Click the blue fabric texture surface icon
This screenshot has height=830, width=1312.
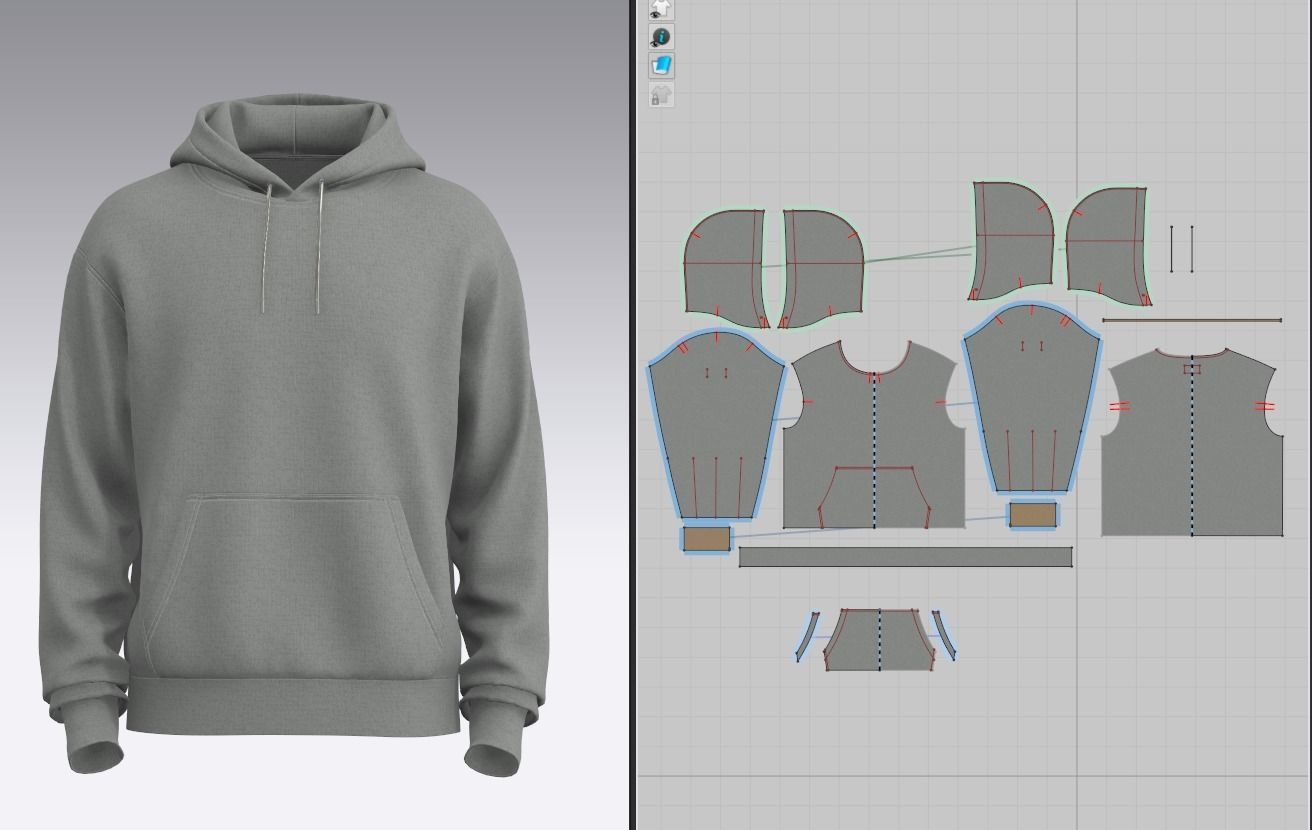pyautogui.click(x=661, y=66)
